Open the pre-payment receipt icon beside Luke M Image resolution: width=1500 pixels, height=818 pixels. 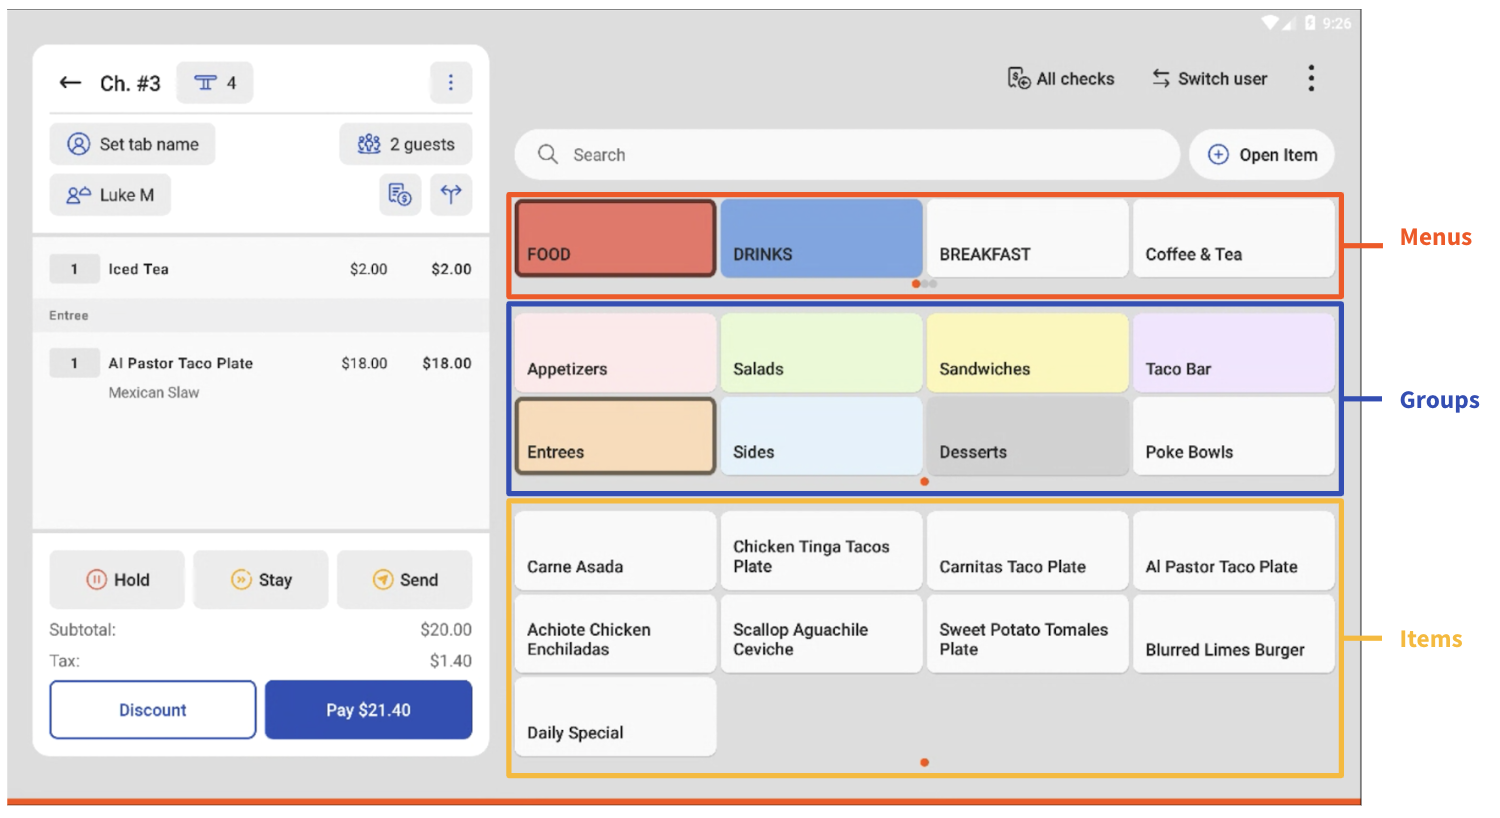point(400,194)
